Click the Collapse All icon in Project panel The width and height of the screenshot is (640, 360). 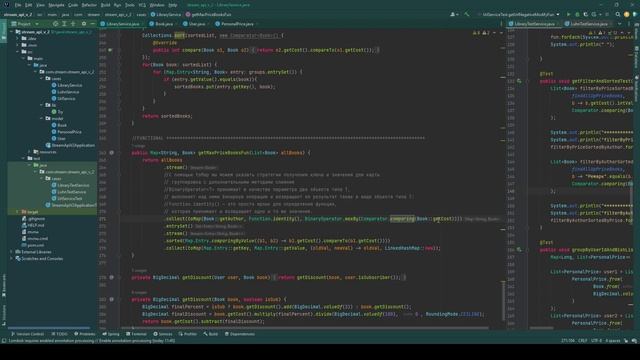tap(73, 24)
